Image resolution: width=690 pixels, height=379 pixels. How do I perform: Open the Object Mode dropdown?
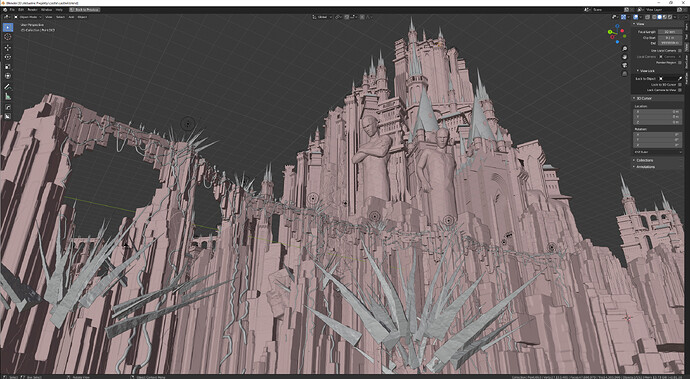[28, 17]
